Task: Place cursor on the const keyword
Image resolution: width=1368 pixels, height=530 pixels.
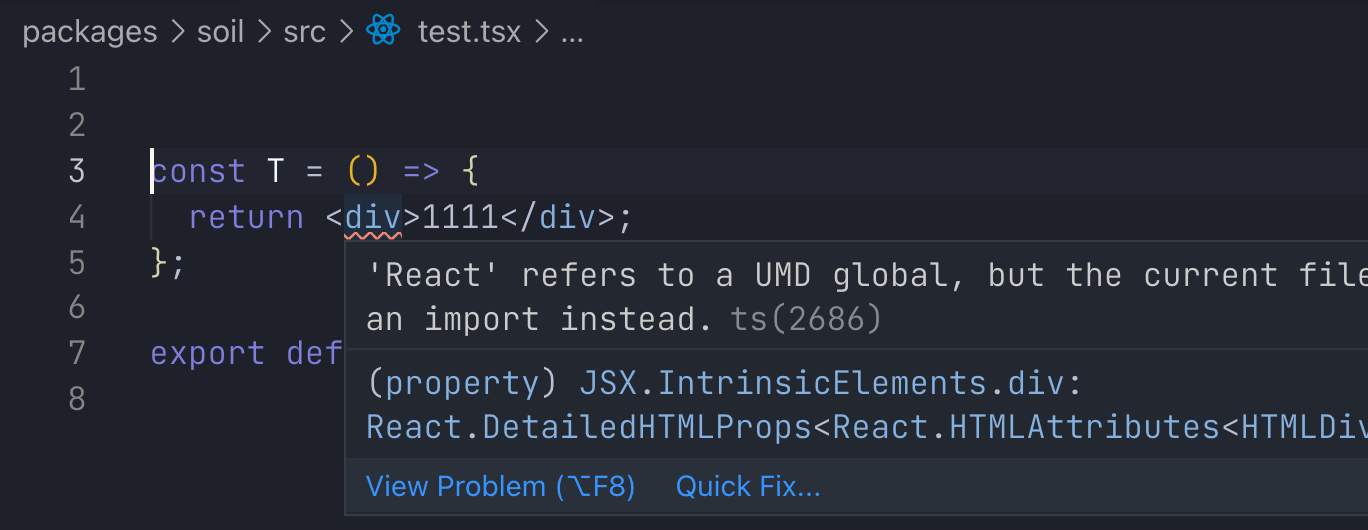Action: tap(198, 171)
